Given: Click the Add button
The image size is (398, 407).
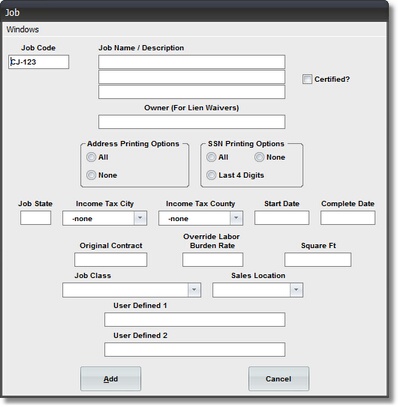Looking at the screenshot, I should (x=111, y=379).
